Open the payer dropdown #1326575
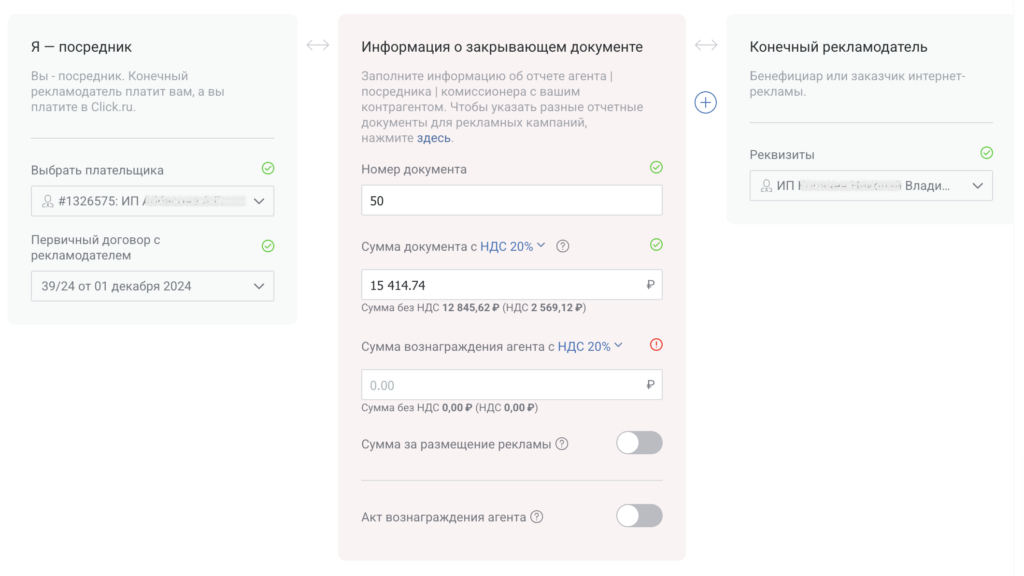Image resolution: width=1024 pixels, height=576 pixels. click(x=152, y=201)
